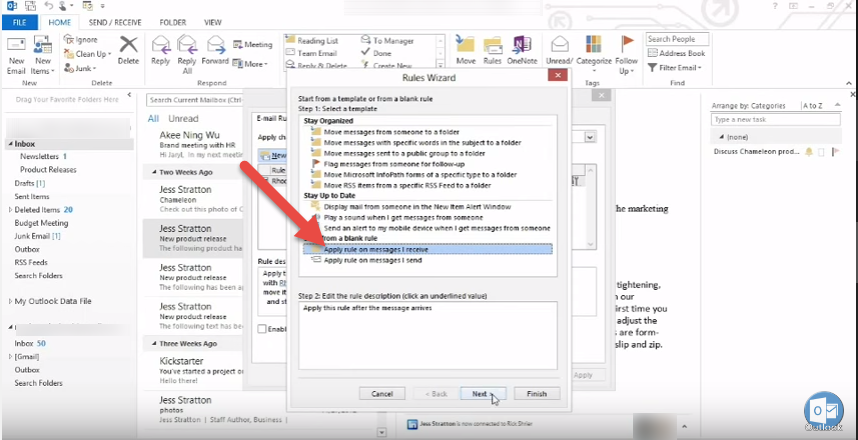Collapse the folder pane
858x440 pixels.
pyautogui.click(x=129, y=95)
